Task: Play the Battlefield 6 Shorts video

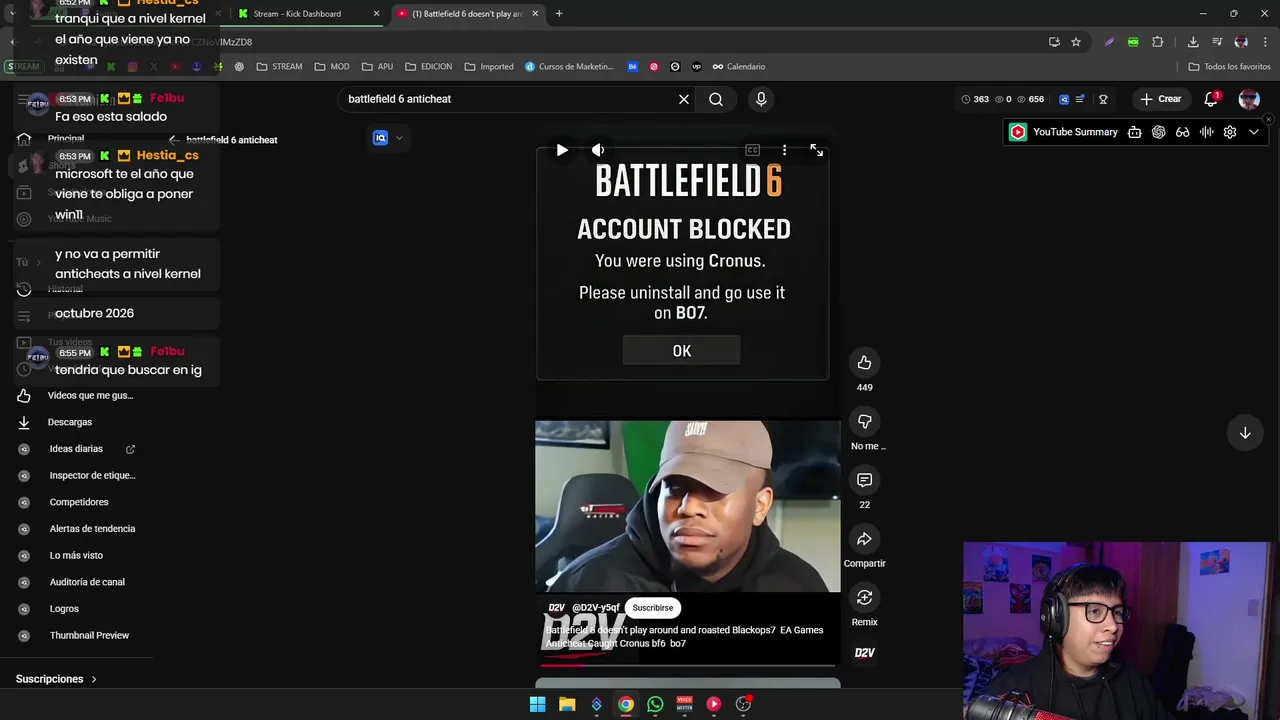Action: tap(562, 150)
